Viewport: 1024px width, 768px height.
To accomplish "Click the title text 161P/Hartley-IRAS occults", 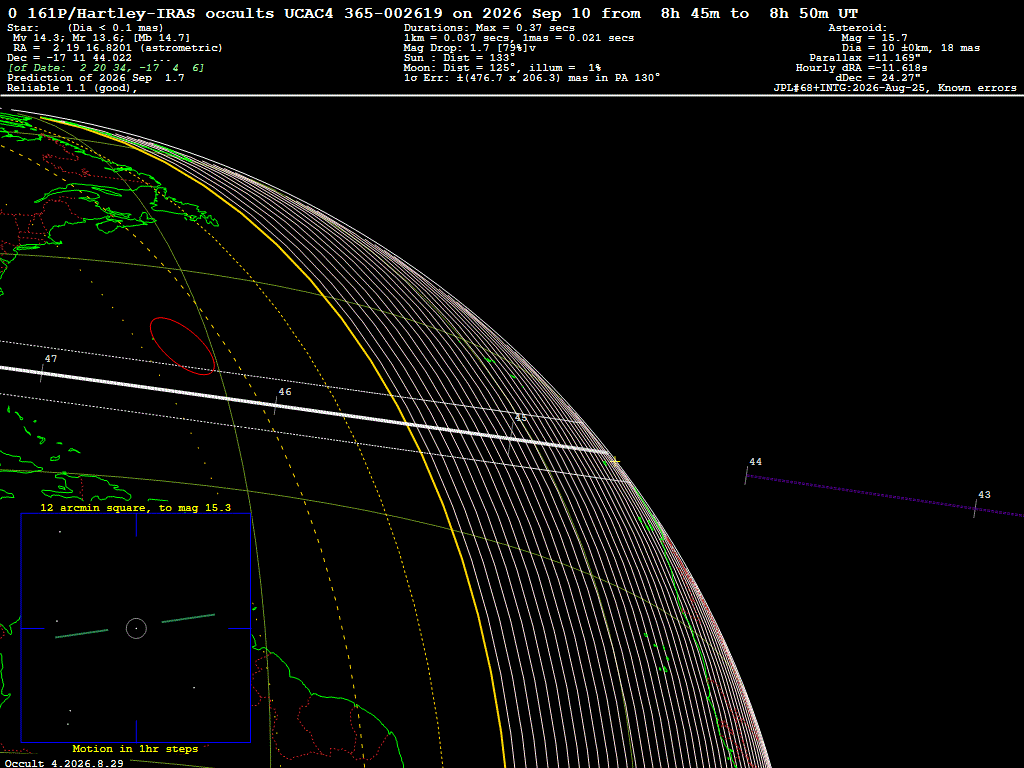I will tap(151, 13).
